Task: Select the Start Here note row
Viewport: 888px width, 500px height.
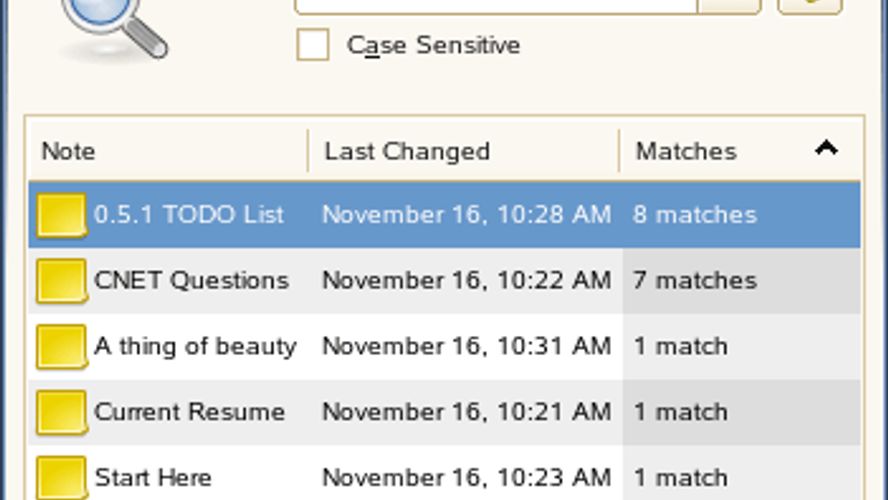Action: tap(153, 477)
